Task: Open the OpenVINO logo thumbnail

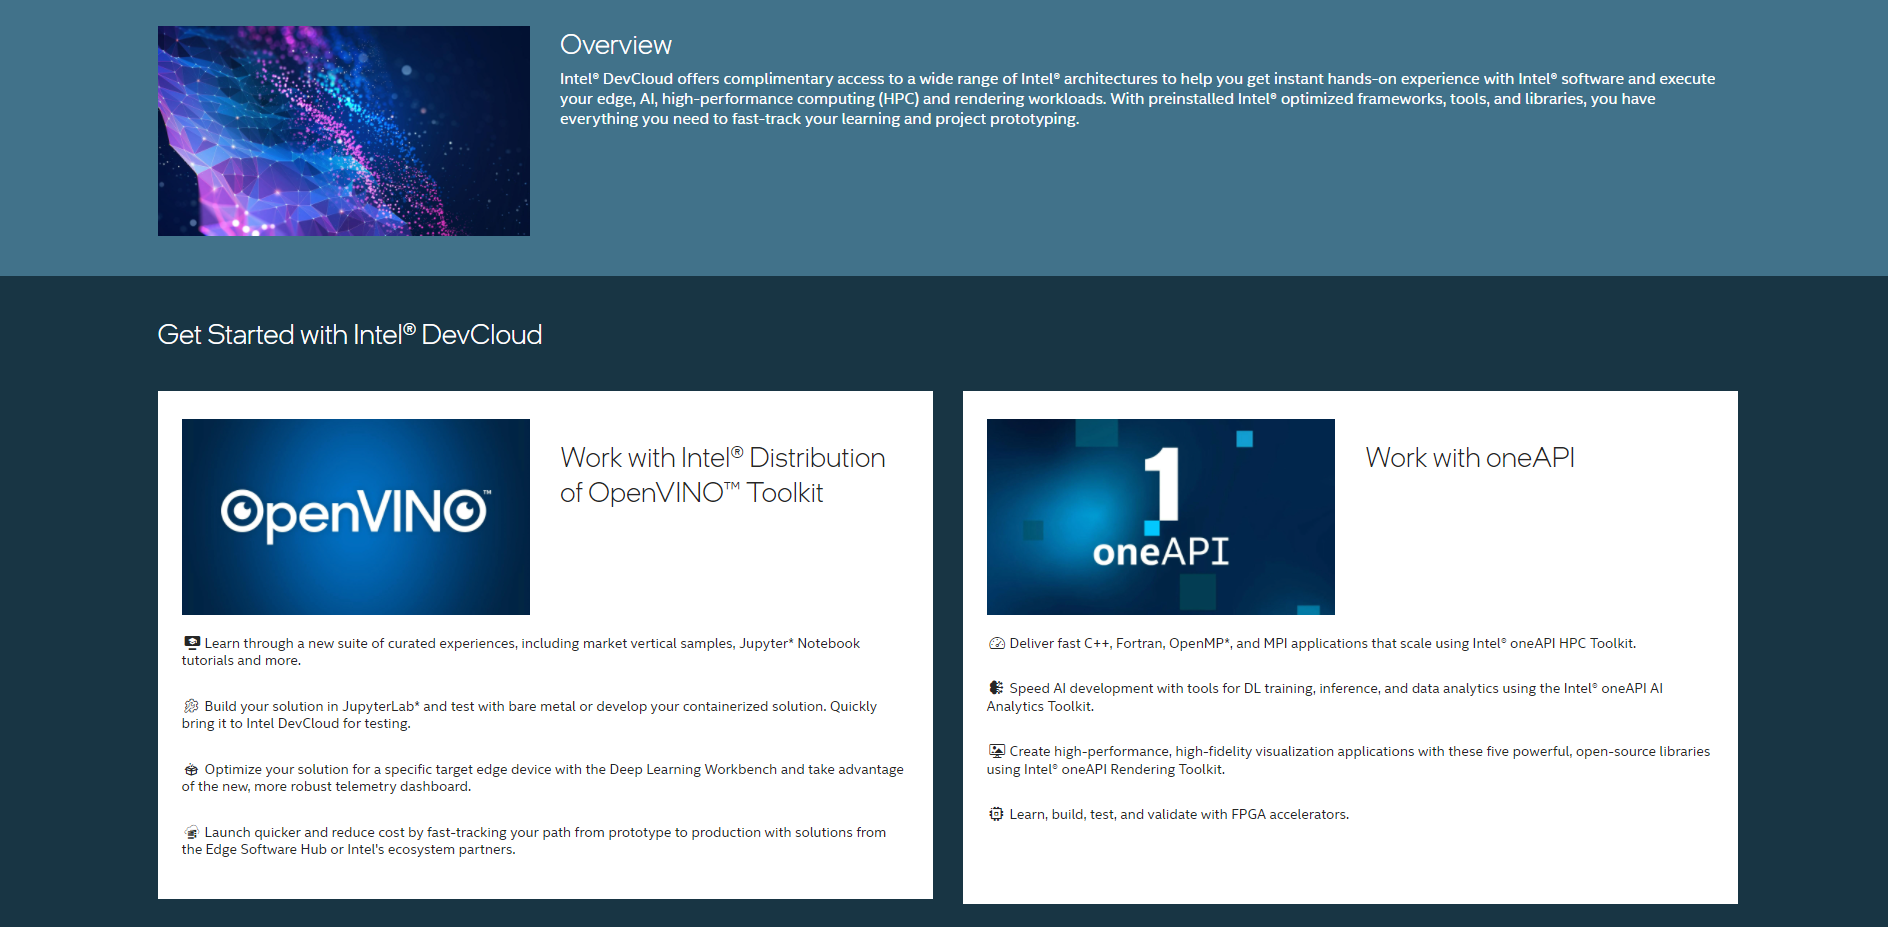Action: pos(356,517)
